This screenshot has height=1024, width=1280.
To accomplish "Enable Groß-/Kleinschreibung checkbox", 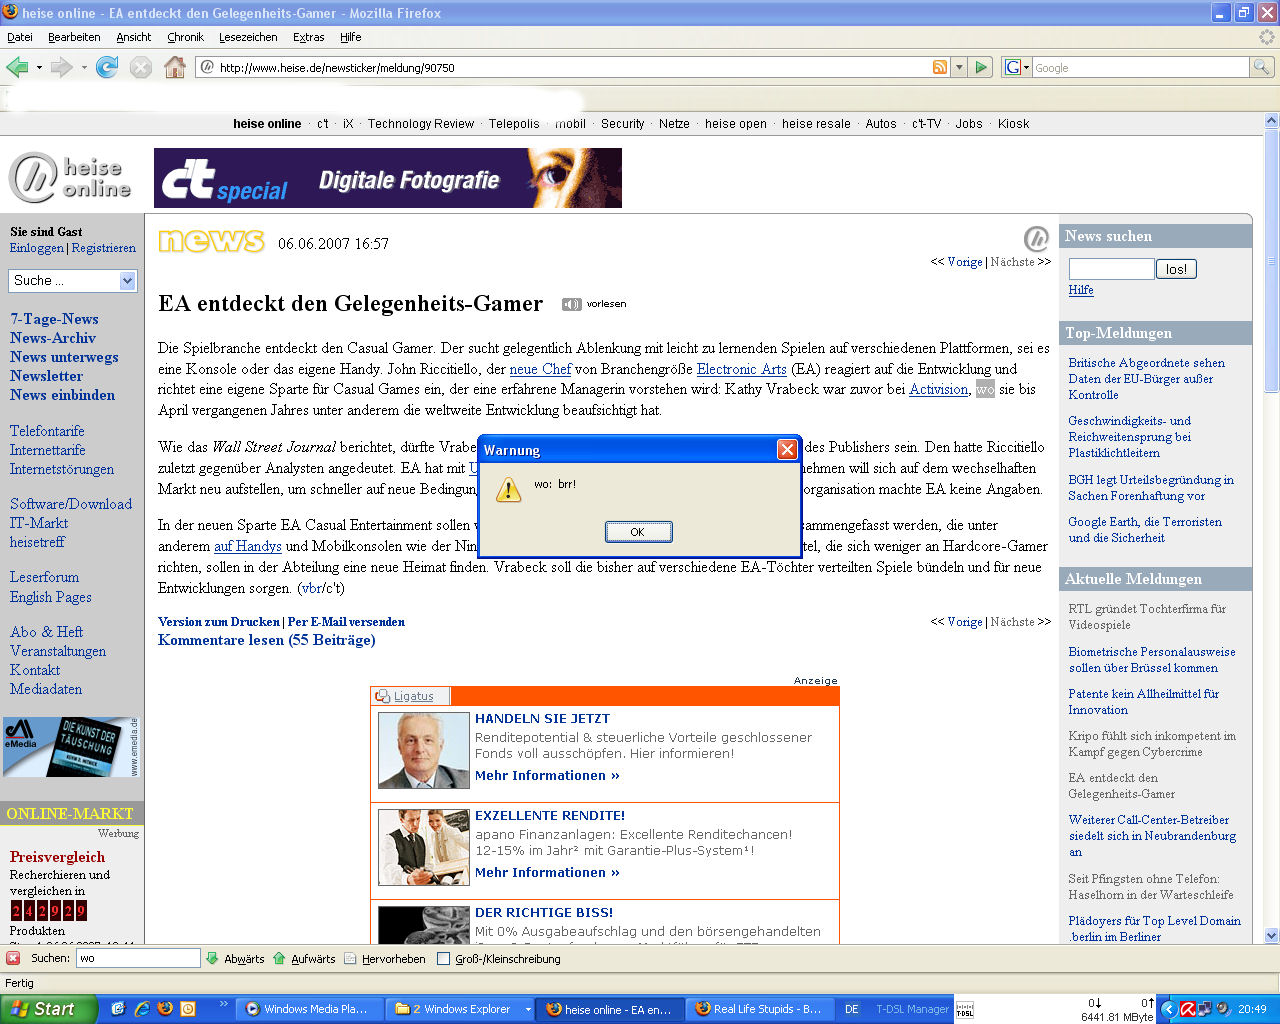I will tap(443, 959).
